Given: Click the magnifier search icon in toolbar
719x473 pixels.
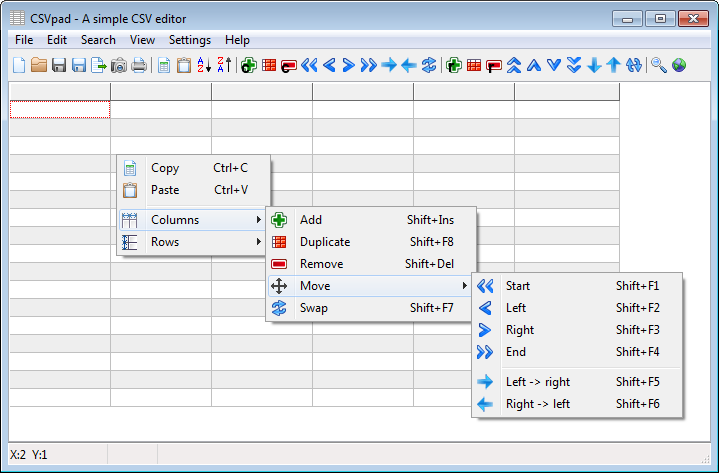Looking at the screenshot, I should point(658,66).
